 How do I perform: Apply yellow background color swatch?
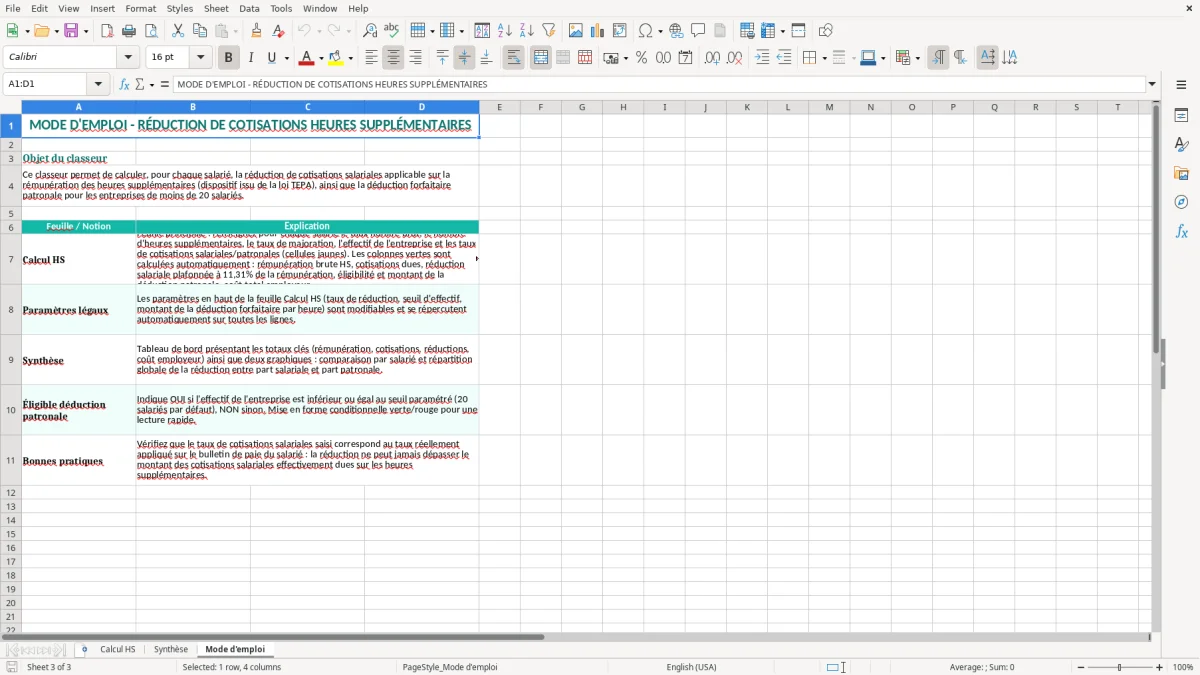[336, 58]
